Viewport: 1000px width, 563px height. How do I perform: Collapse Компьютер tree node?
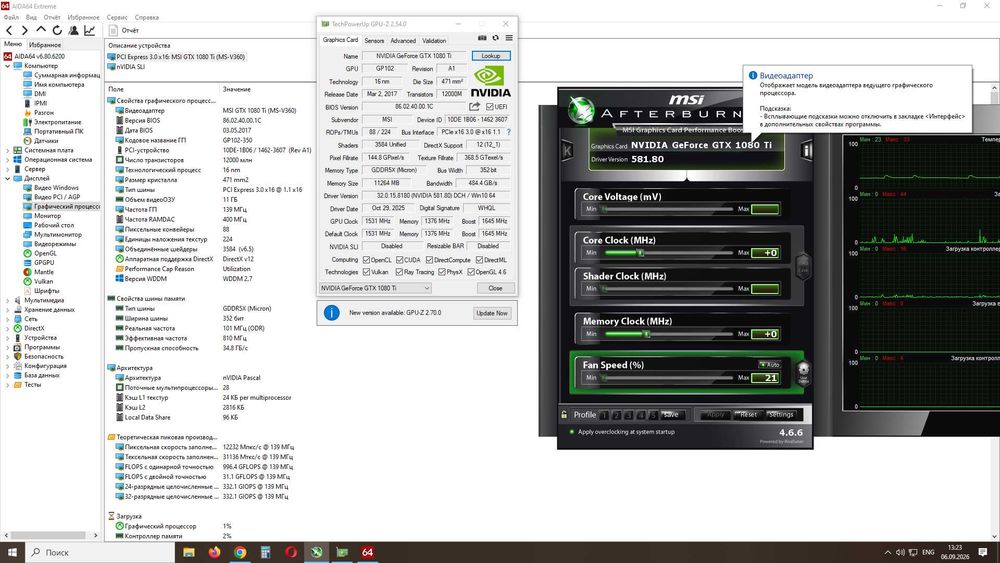pos(8,66)
